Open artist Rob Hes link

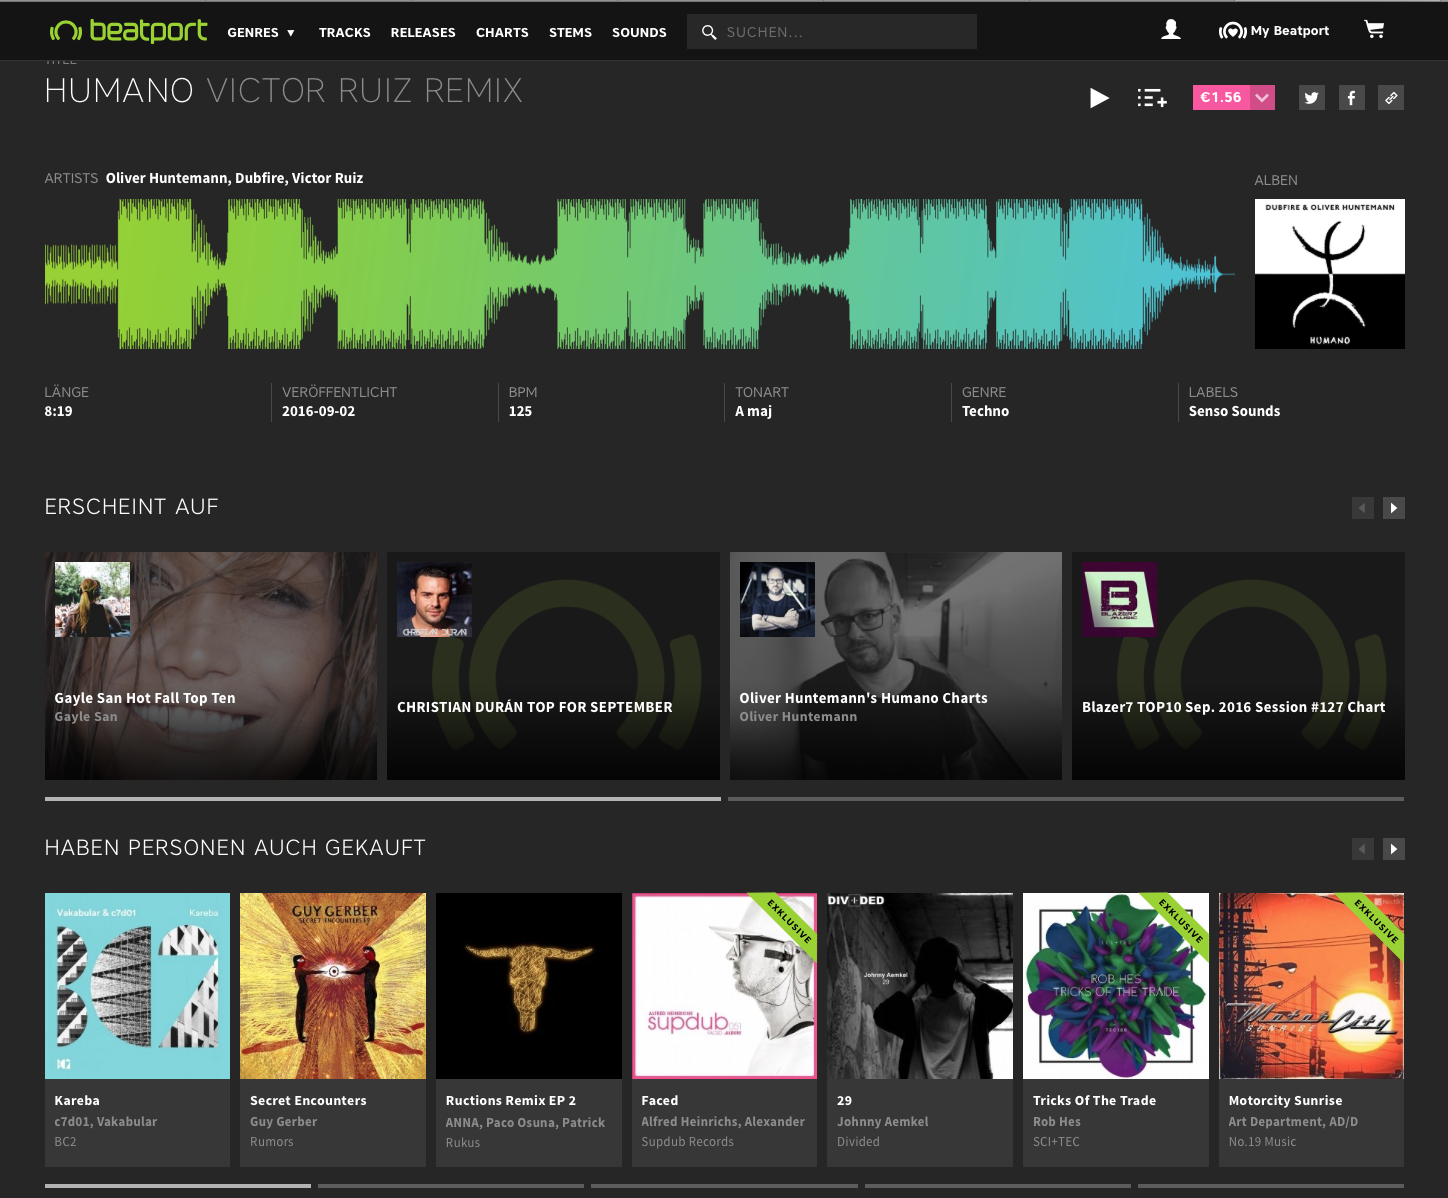click(1057, 1122)
